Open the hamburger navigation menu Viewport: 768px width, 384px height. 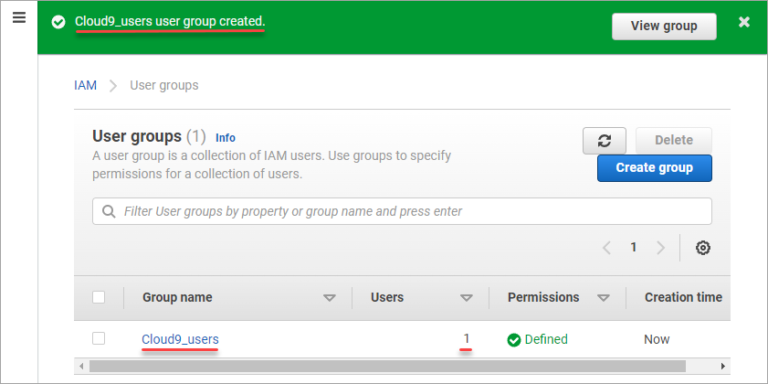19,18
